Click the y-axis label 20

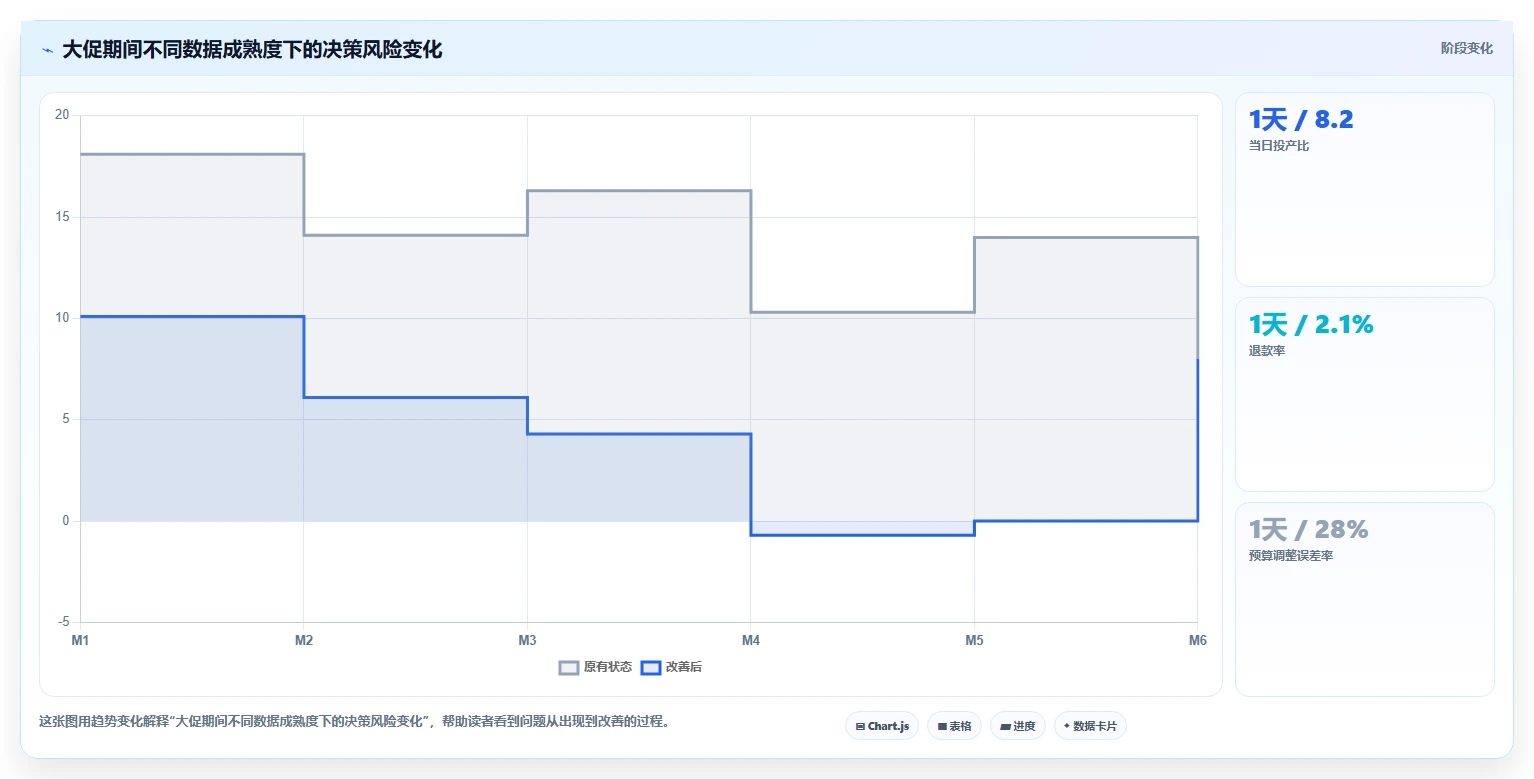pos(62,115)
